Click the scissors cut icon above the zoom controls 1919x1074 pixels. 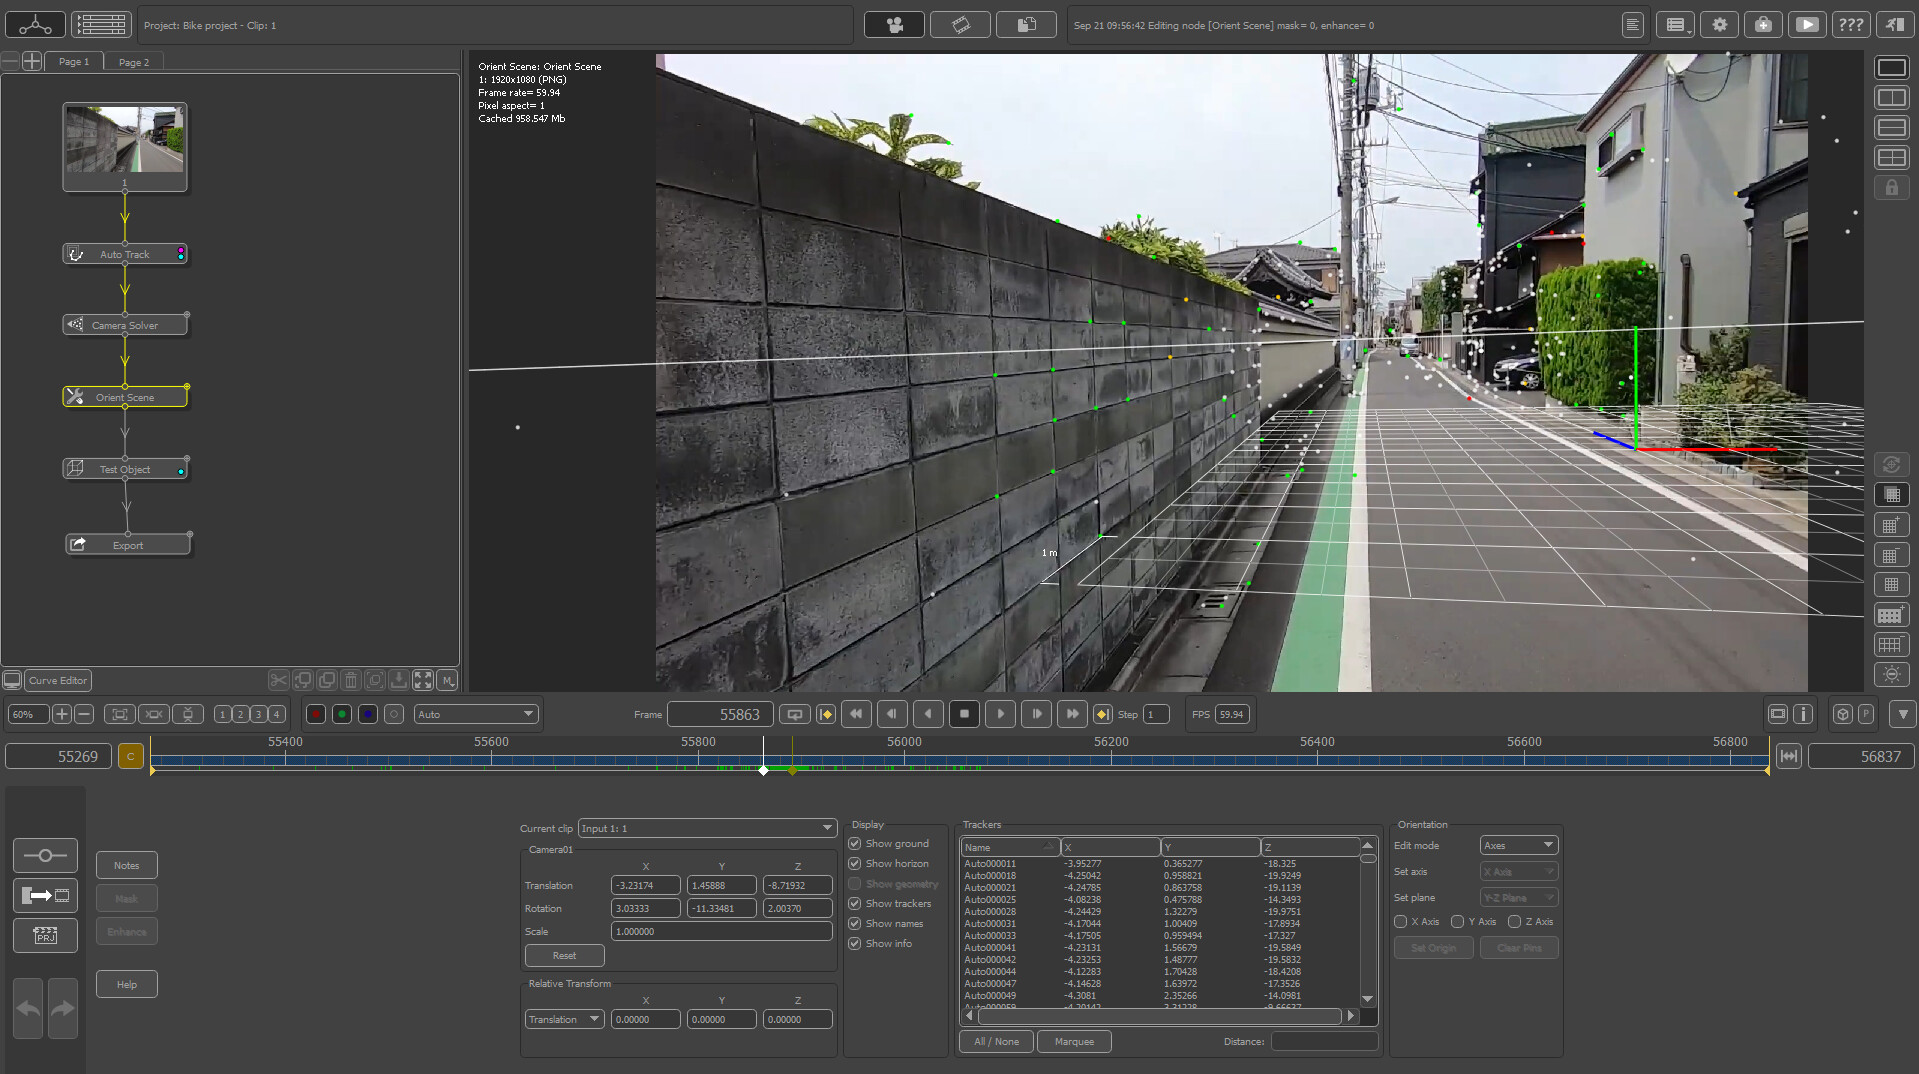pyautogui.click(x=278, y=680)
